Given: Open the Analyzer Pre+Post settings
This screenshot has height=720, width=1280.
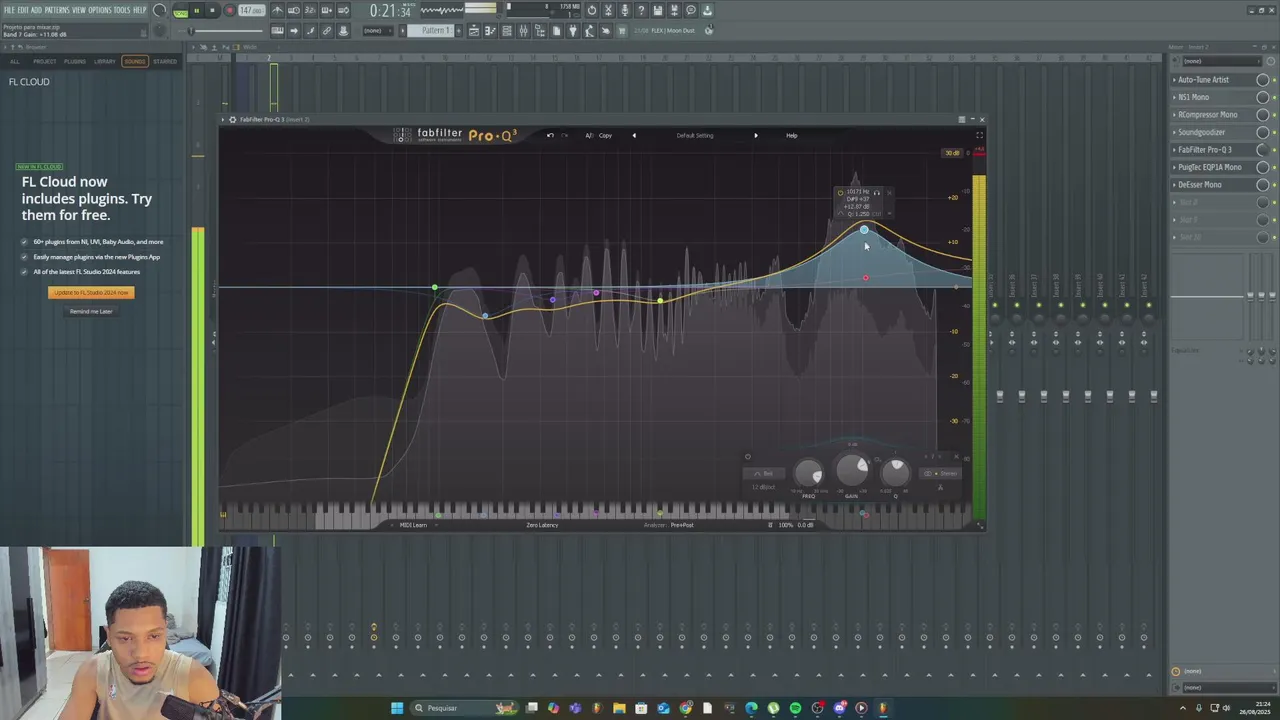Looking at the screenshot, I should [669, 525].
